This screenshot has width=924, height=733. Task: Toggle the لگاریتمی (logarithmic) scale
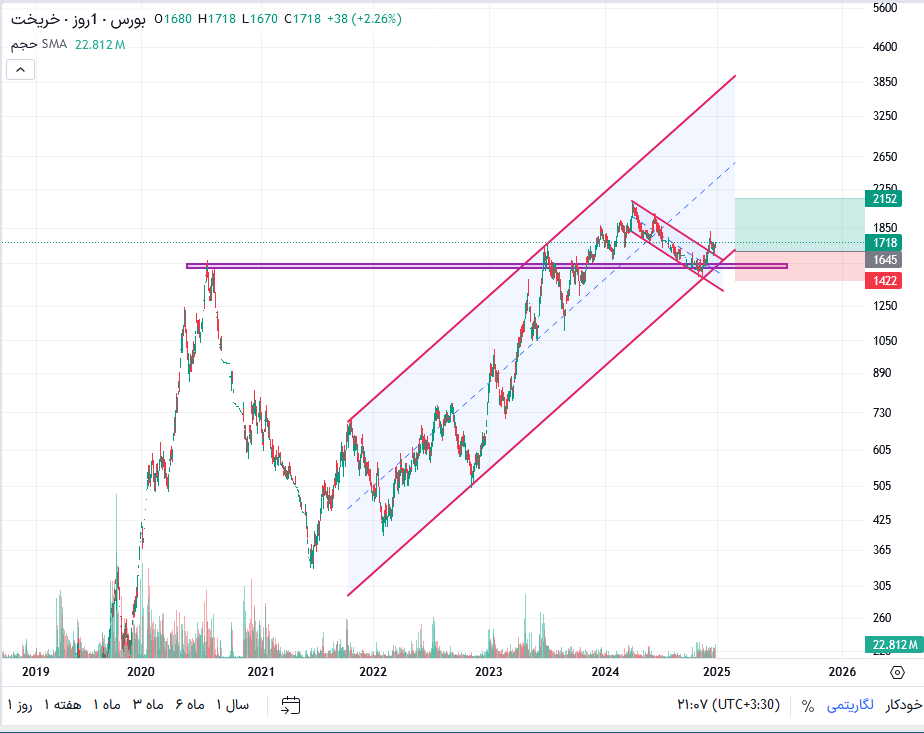tap(850, 705)
